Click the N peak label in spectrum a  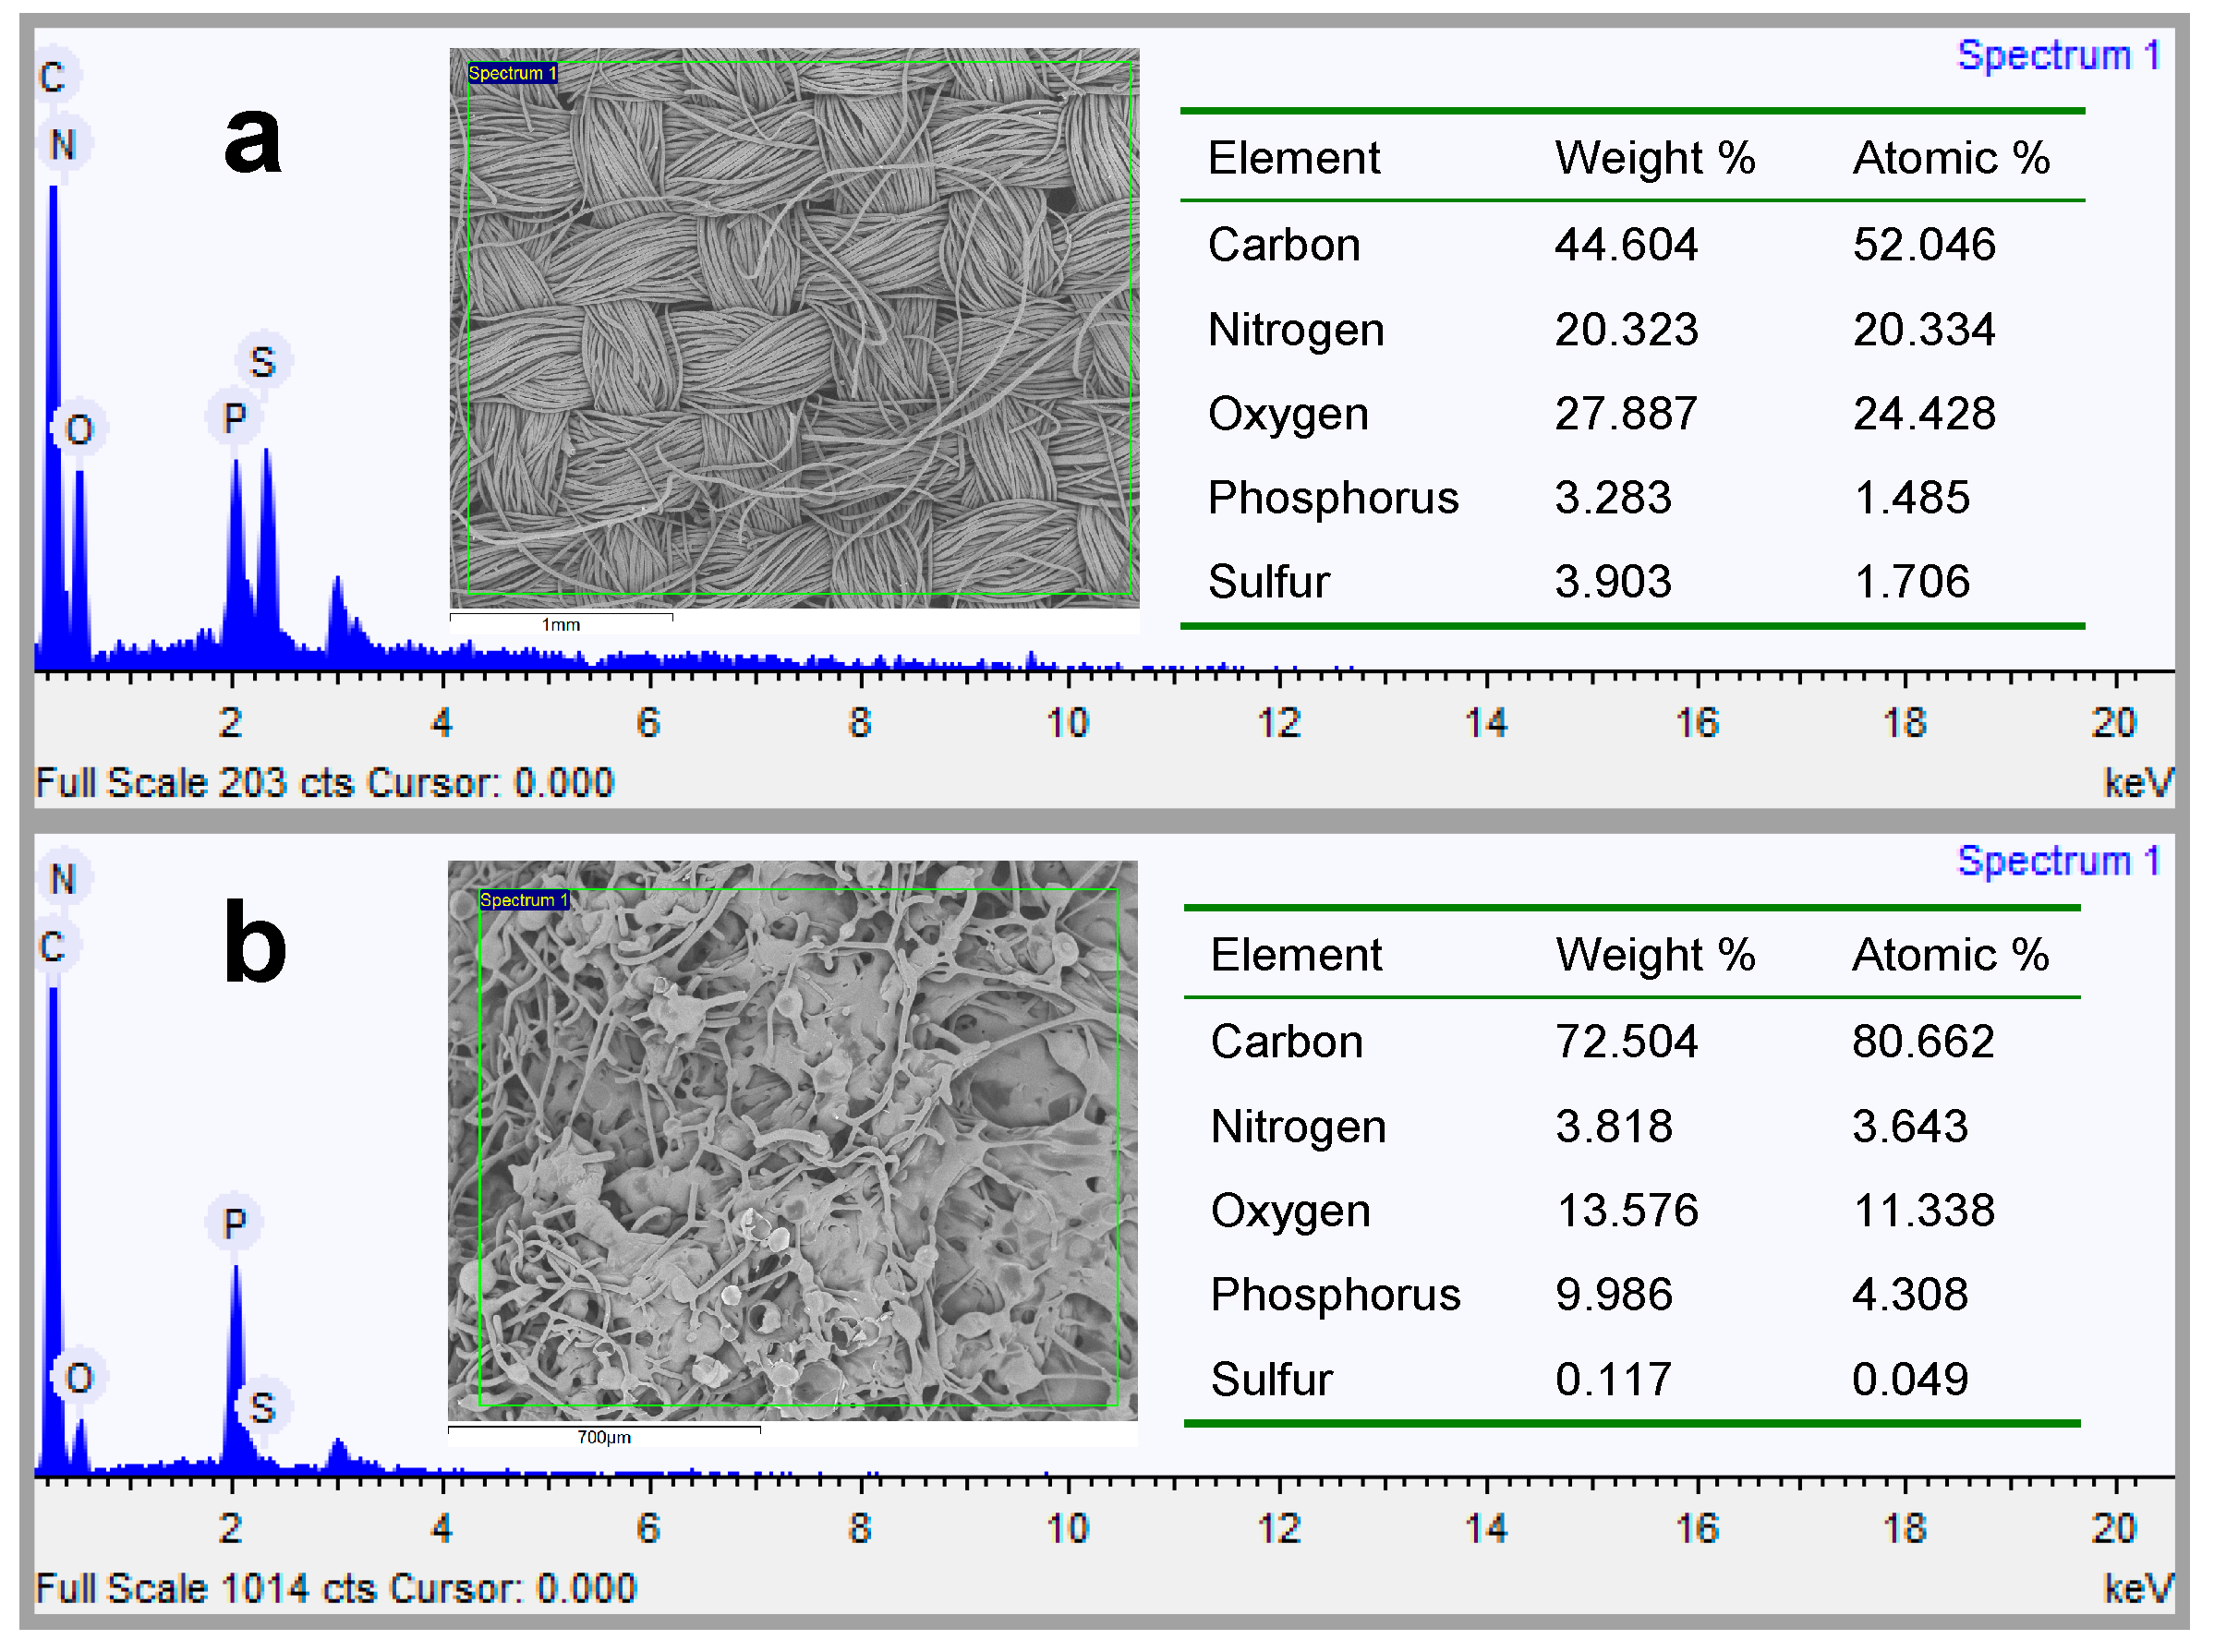click(63, 145)
